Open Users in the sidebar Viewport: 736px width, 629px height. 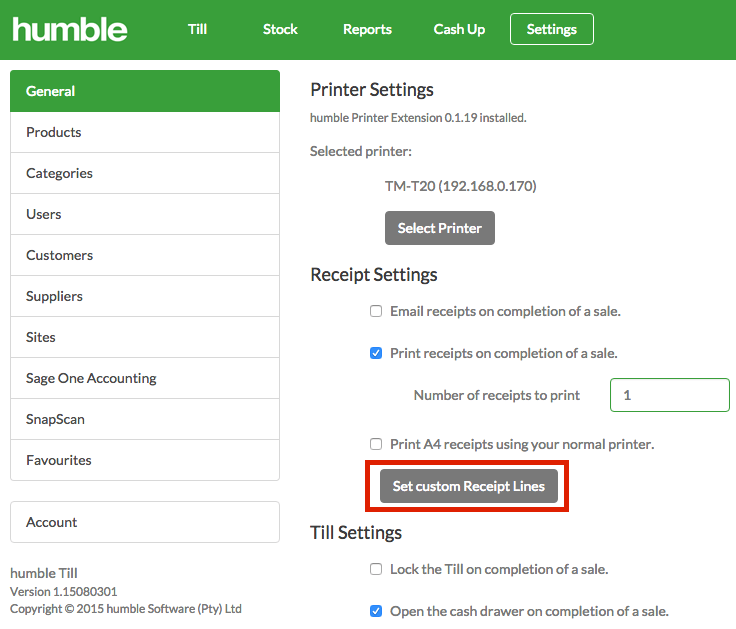pos(145,214)
